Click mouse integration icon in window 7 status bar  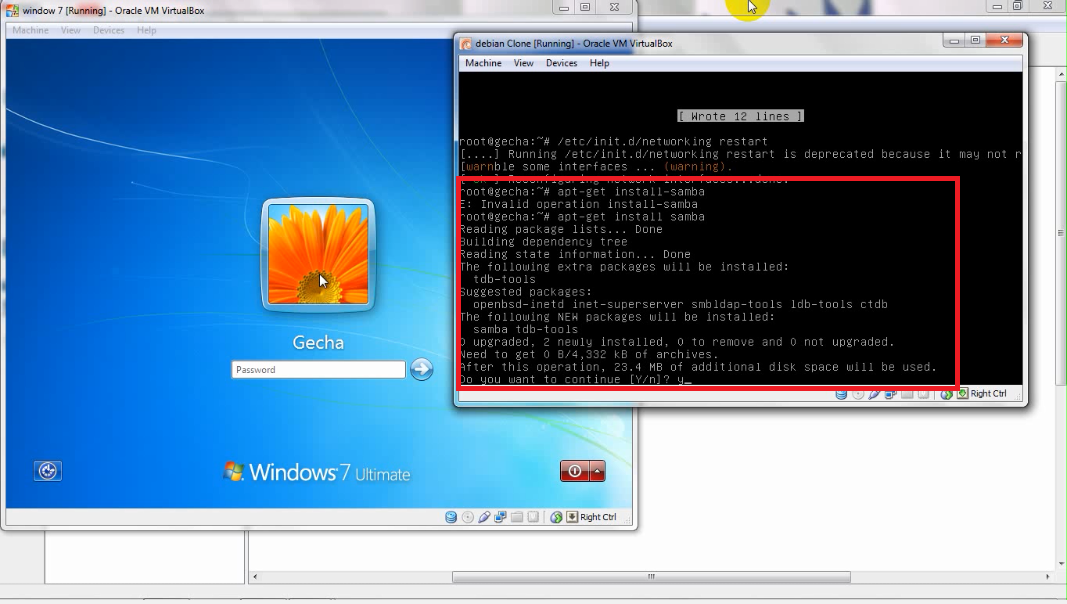click(x=556, y=517)
